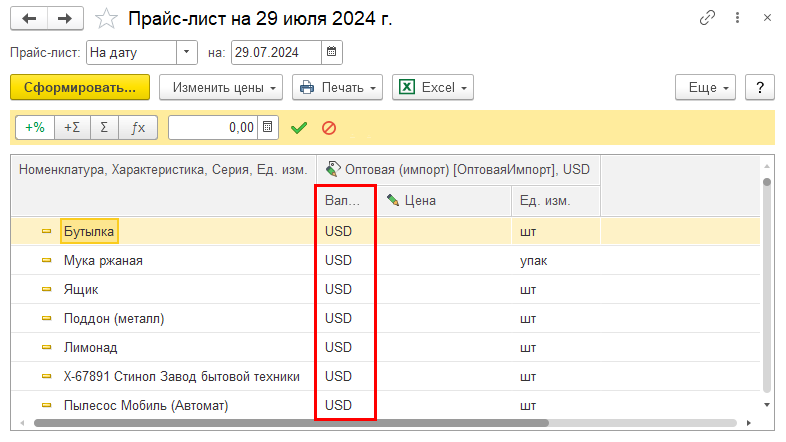Click the USD cell in Лимонад row
The image size is (786, 442).
coord(345,348)
